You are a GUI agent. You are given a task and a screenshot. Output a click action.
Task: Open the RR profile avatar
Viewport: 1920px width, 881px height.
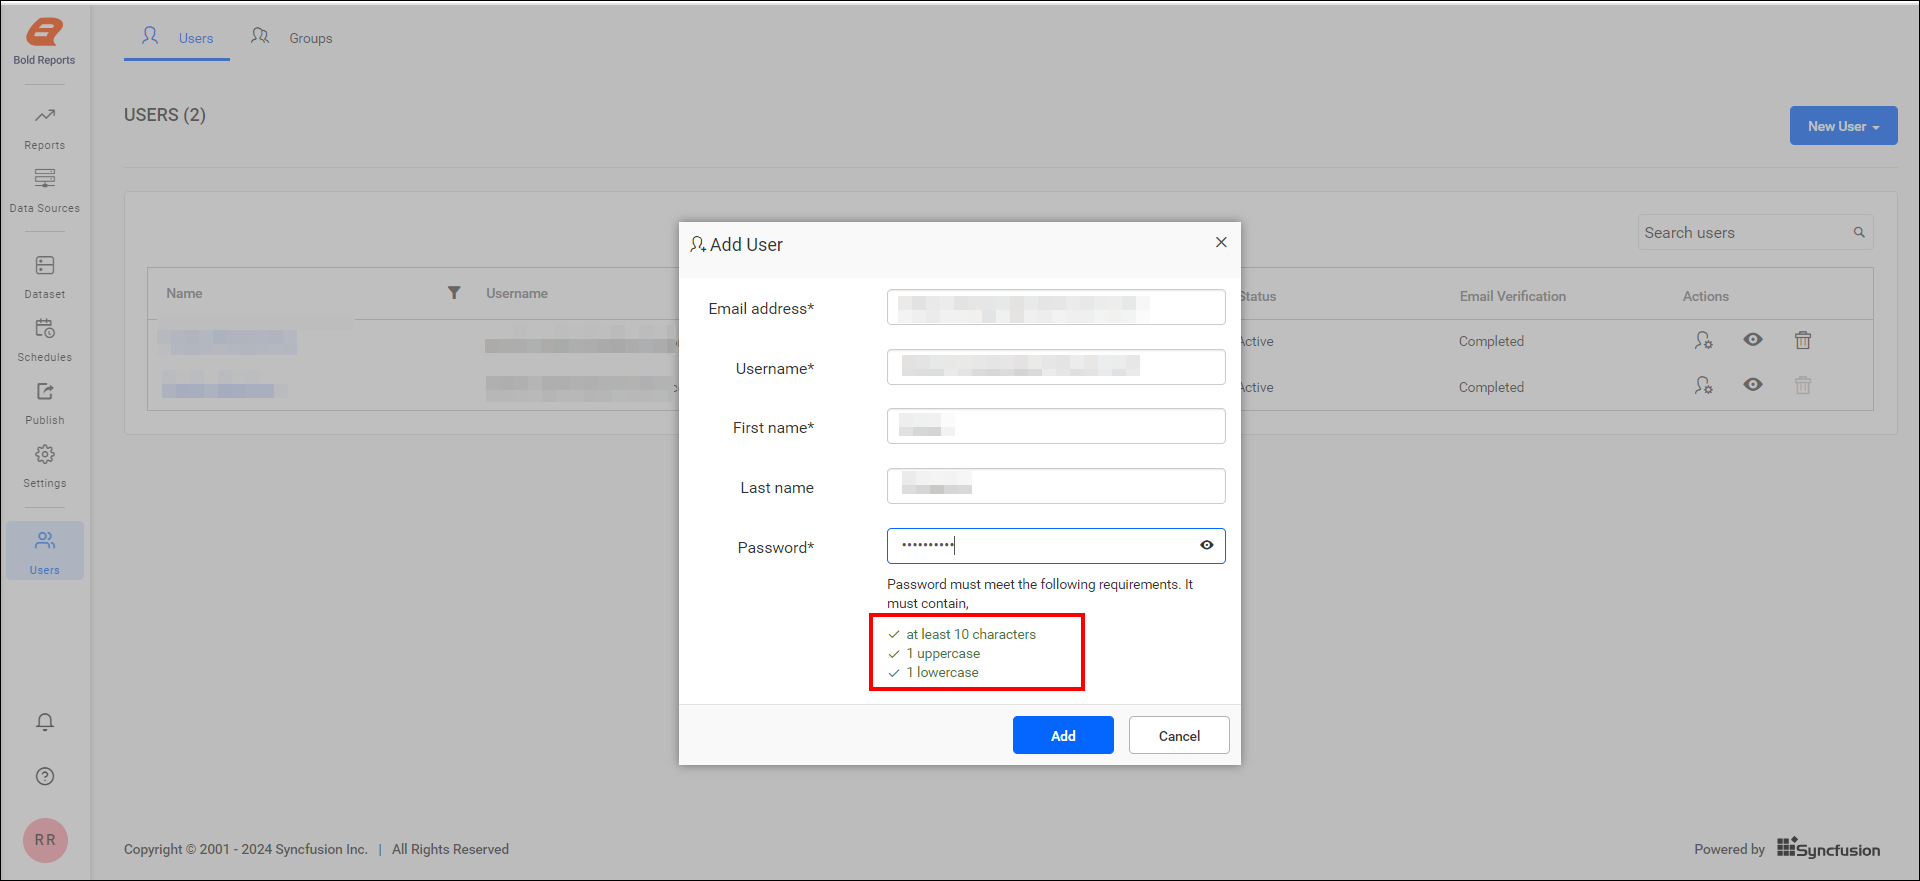45,840
